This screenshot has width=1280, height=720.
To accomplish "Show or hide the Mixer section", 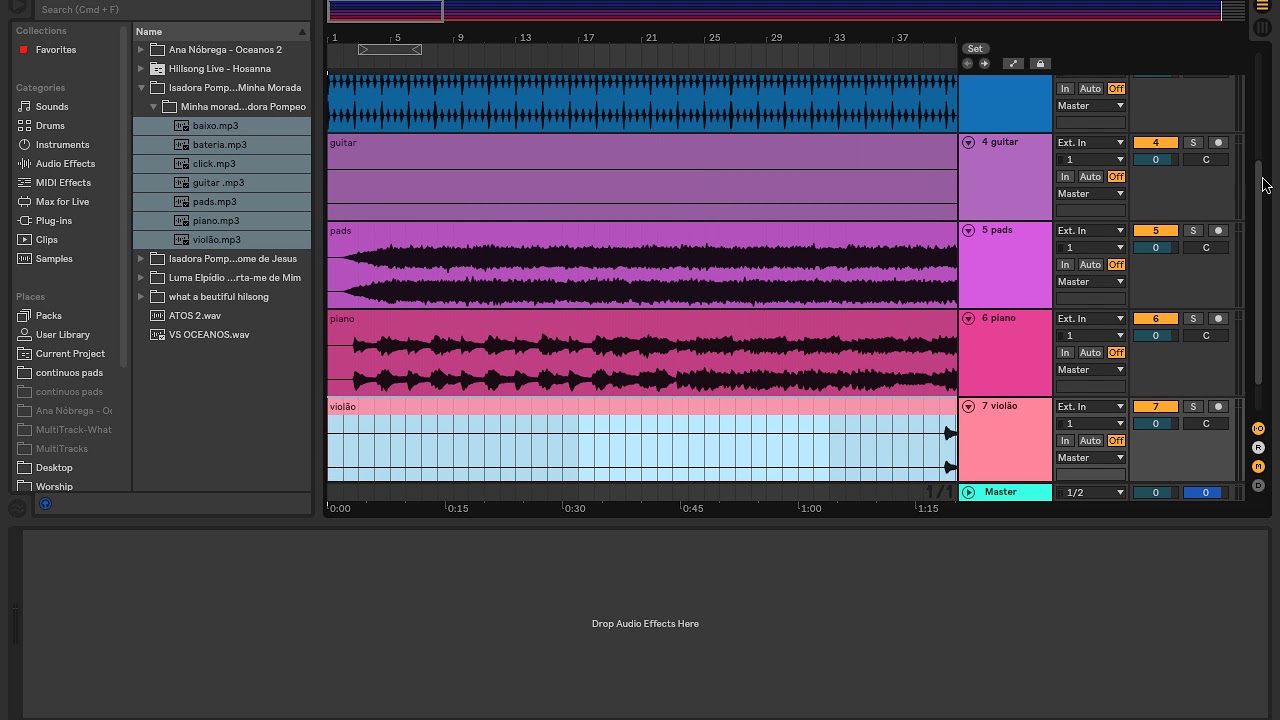I will [1258, 467].
